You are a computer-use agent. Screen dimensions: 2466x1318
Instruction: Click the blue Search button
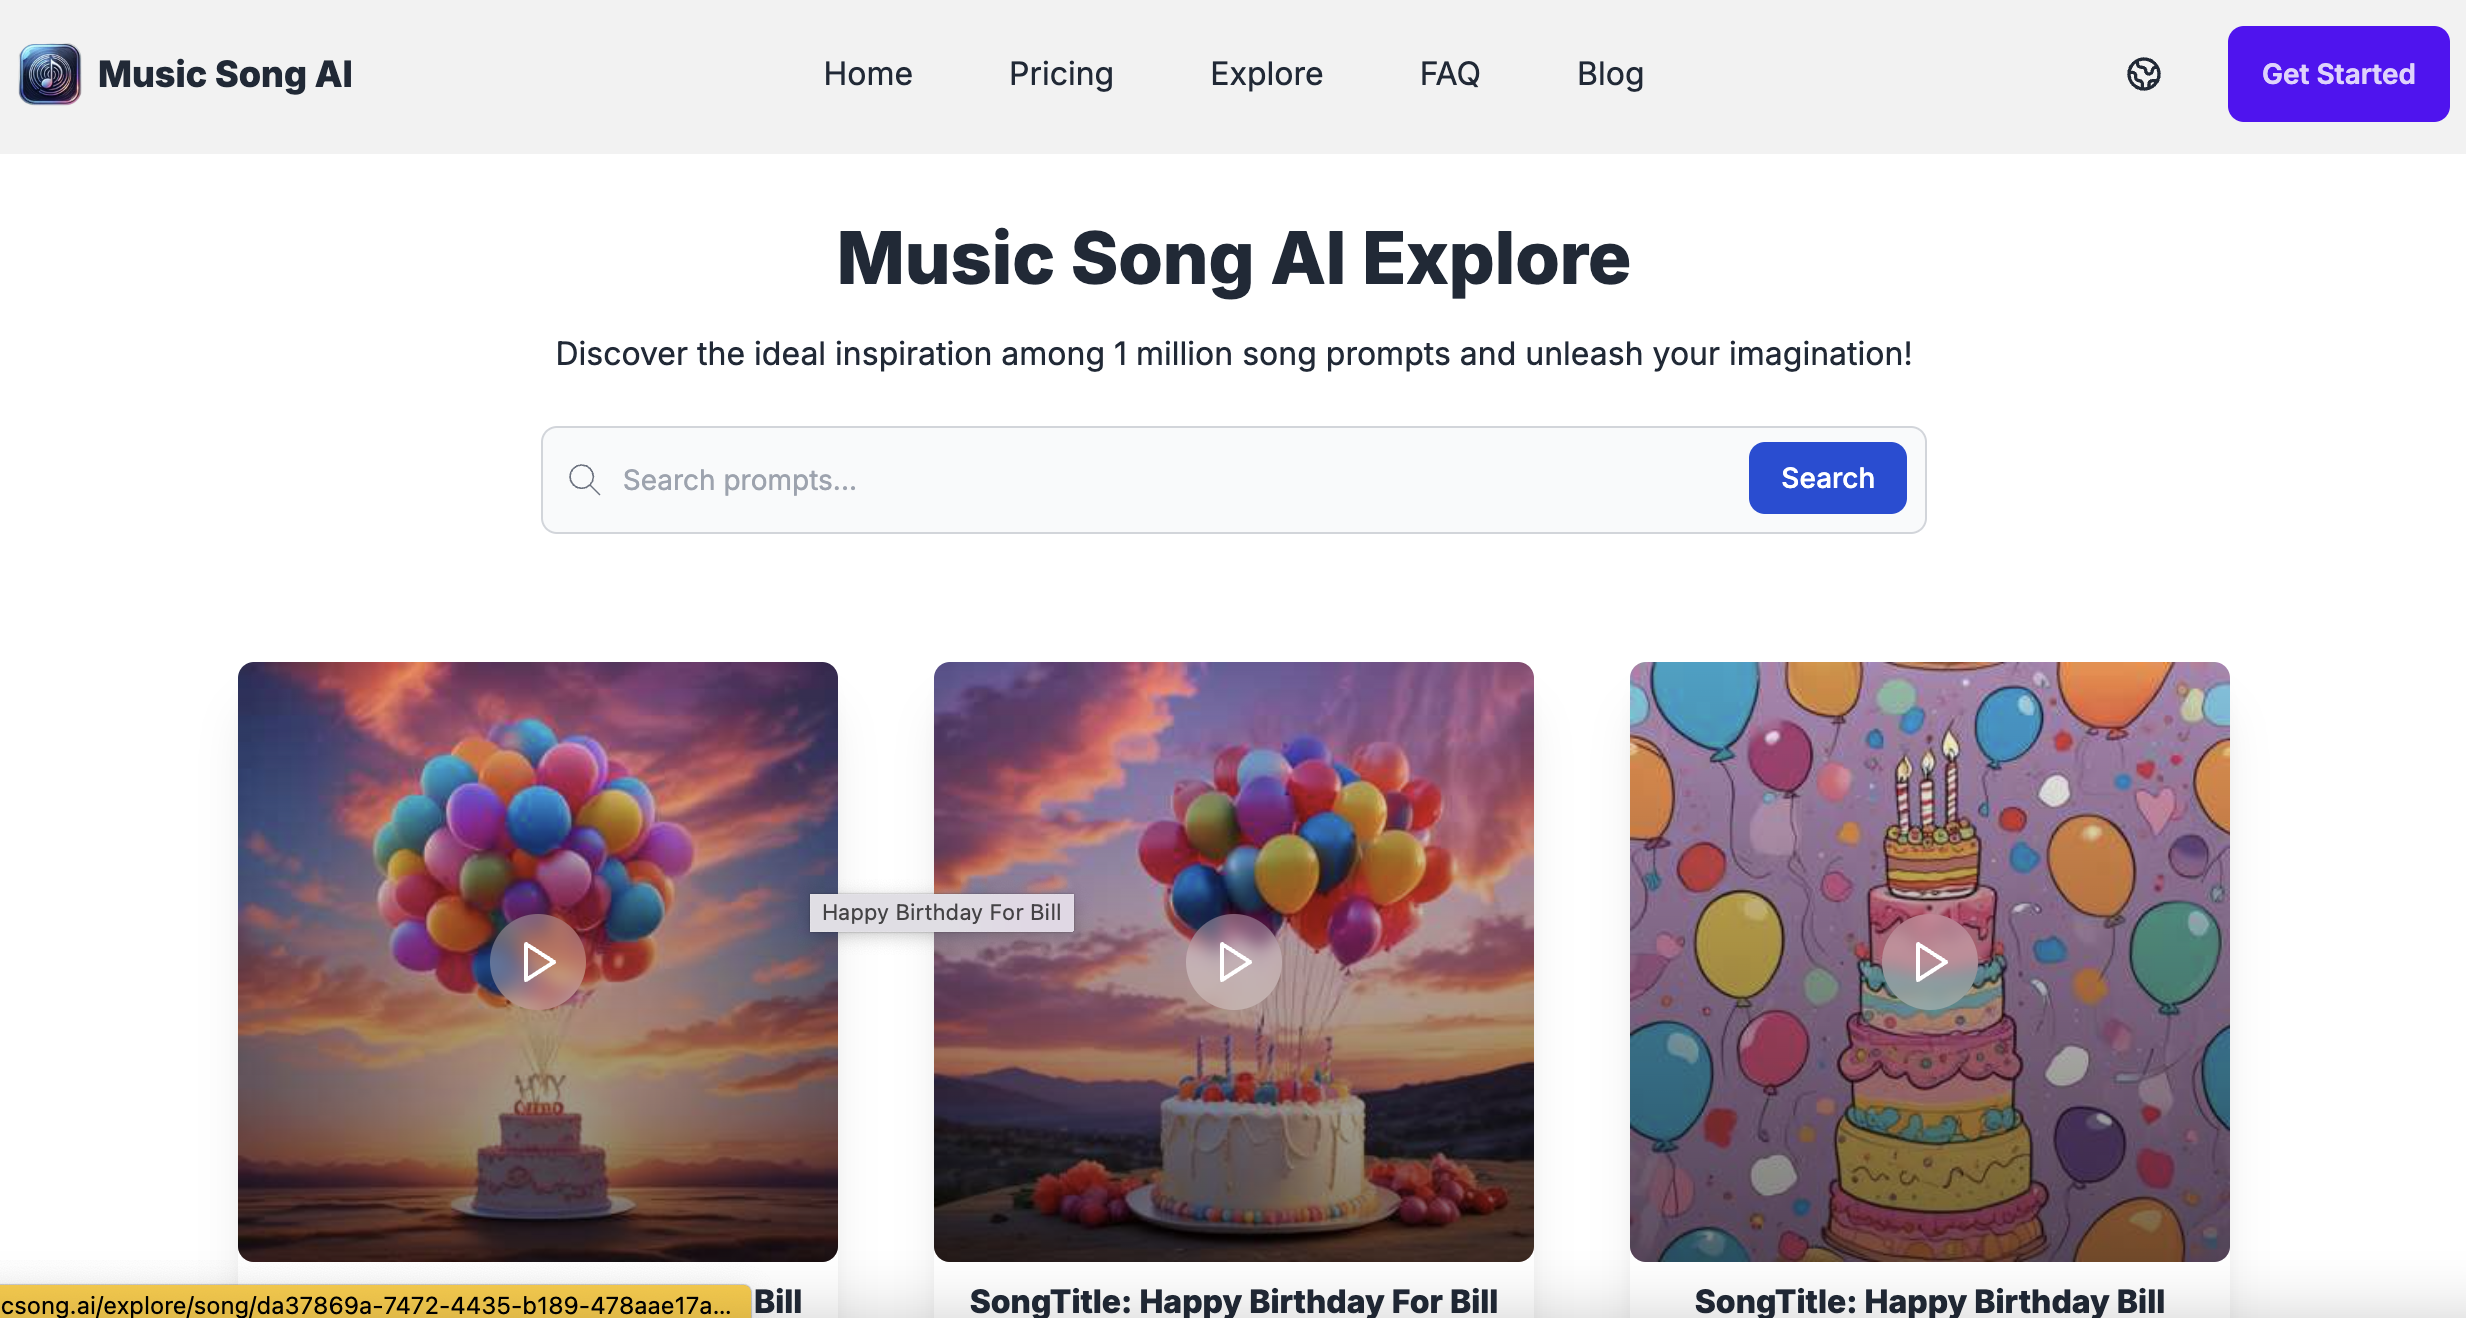[x=1827, y=478]
